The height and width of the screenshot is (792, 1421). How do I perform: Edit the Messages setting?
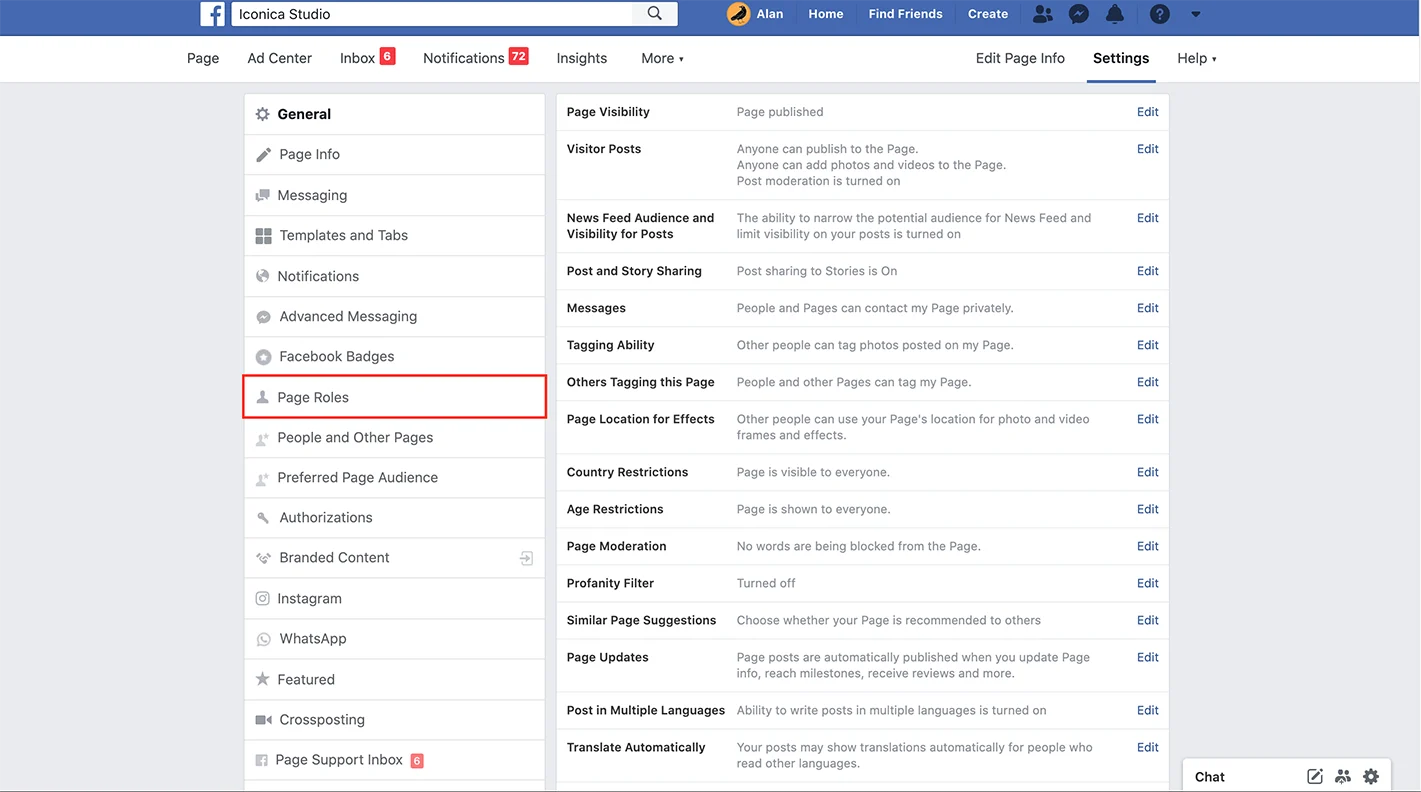(x=1148, y=308)
